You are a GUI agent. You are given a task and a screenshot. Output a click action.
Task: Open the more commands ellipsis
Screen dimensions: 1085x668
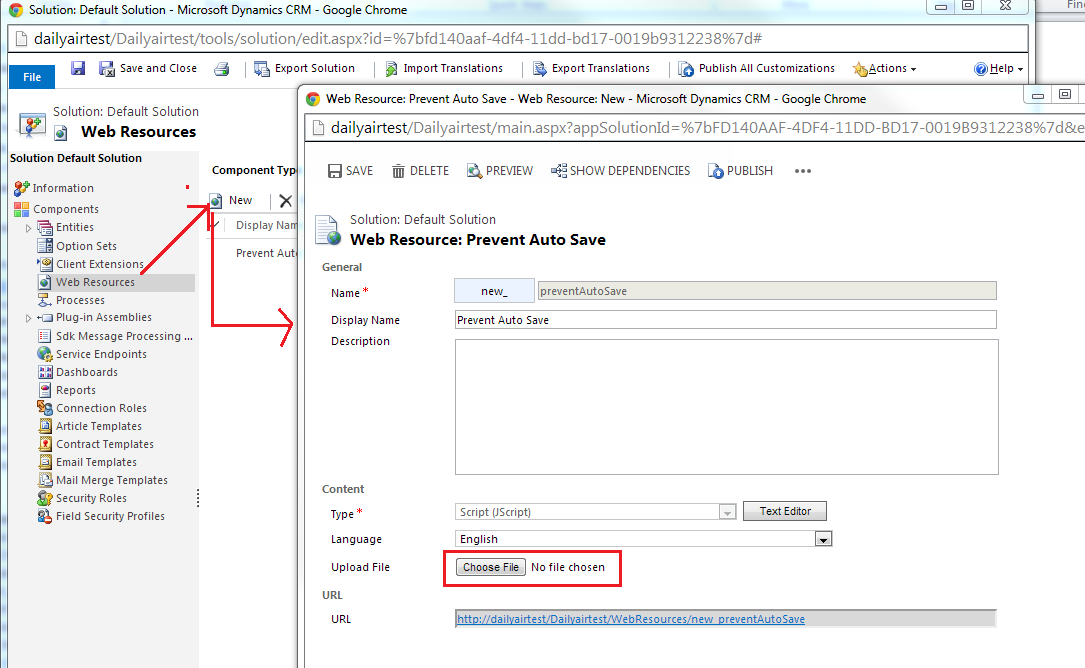coord(802,171)
